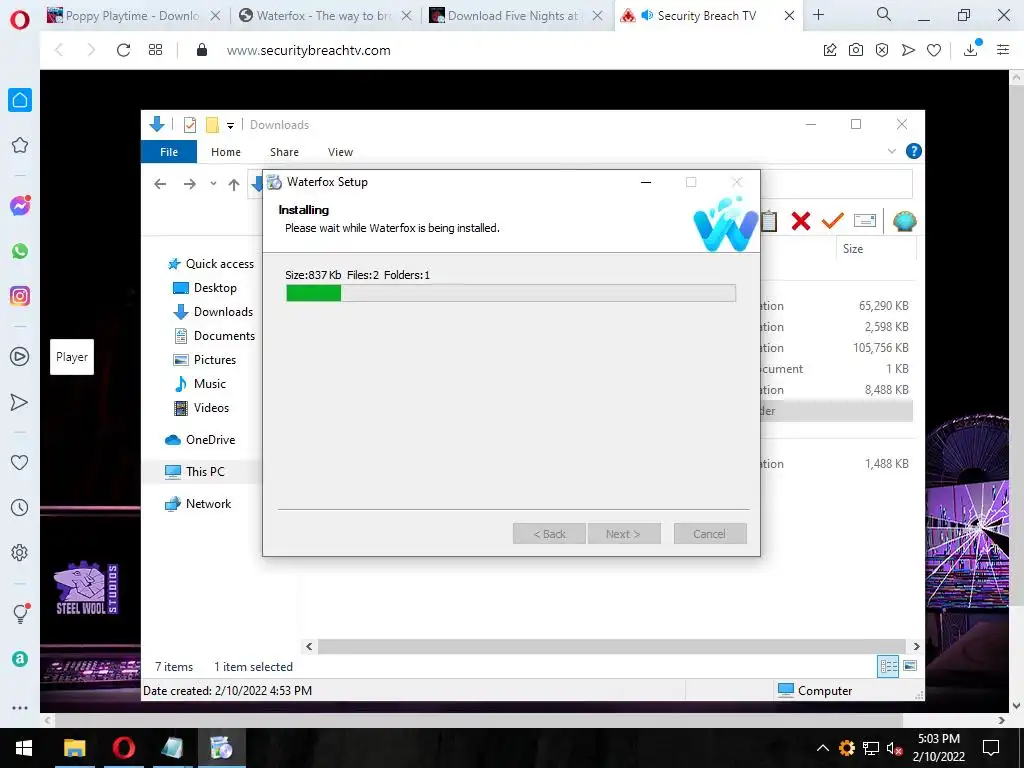Select Documents in navigation pane
The width and height of the screenshot is (1024, 768).
pyautogui.click(x=214, y=336)
